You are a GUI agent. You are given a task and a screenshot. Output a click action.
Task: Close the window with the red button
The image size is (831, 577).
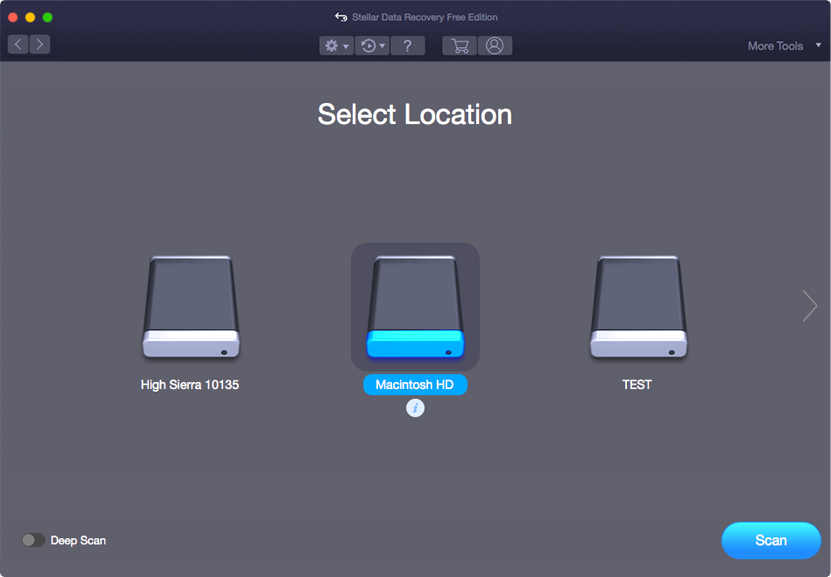13,17
